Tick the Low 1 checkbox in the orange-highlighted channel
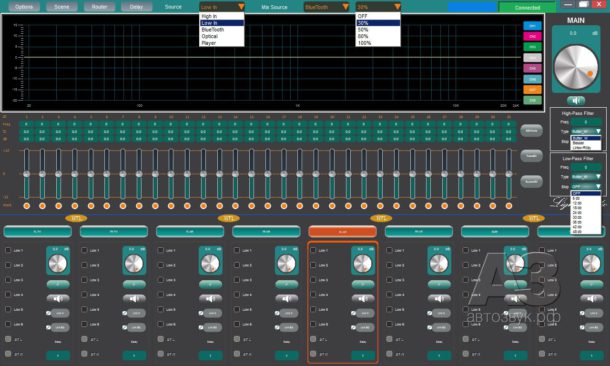 tap(313, 250)
